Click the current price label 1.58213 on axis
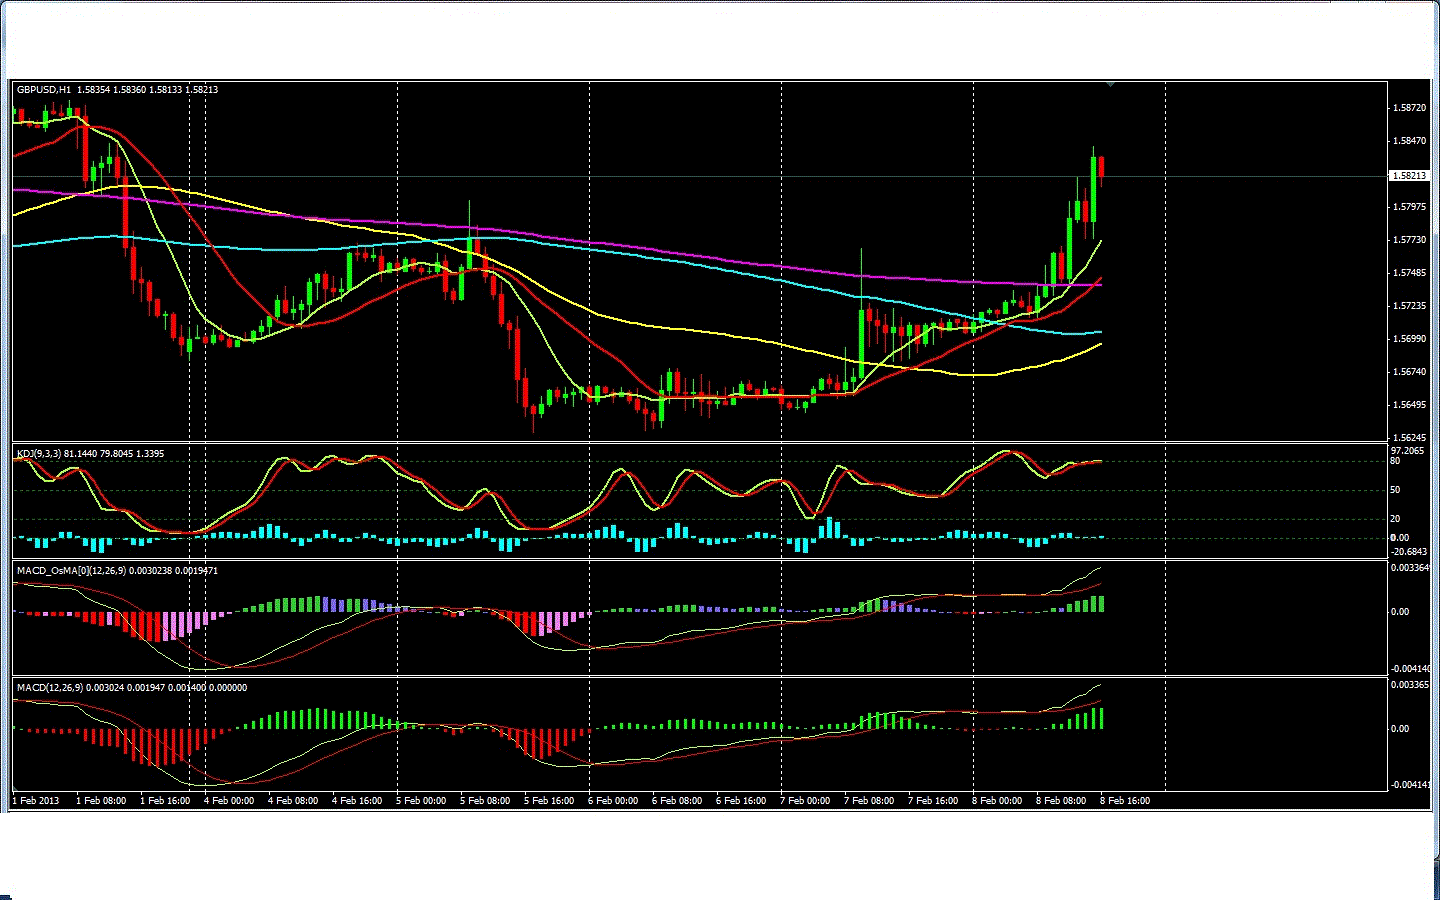 [x=1409, y=176]
